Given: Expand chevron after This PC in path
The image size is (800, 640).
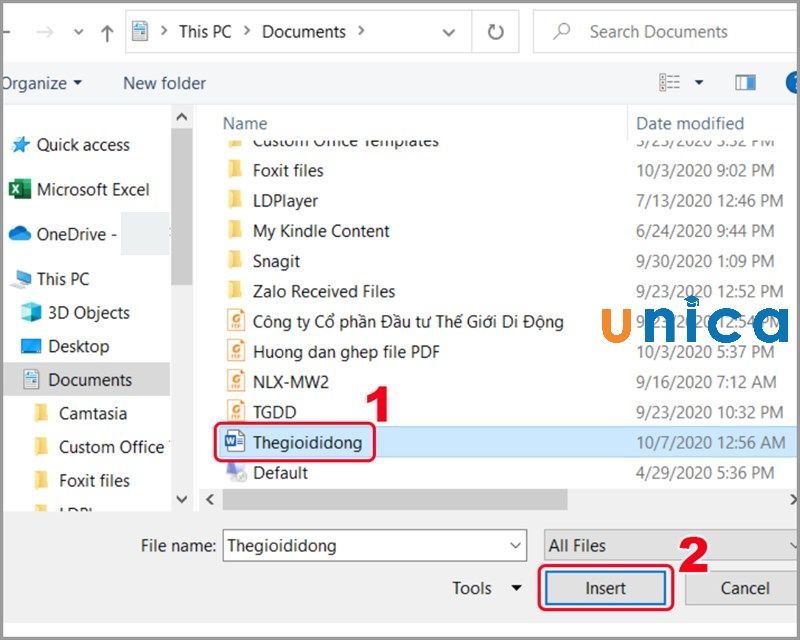Looking at the screenshot, I should tap(247, 31).
